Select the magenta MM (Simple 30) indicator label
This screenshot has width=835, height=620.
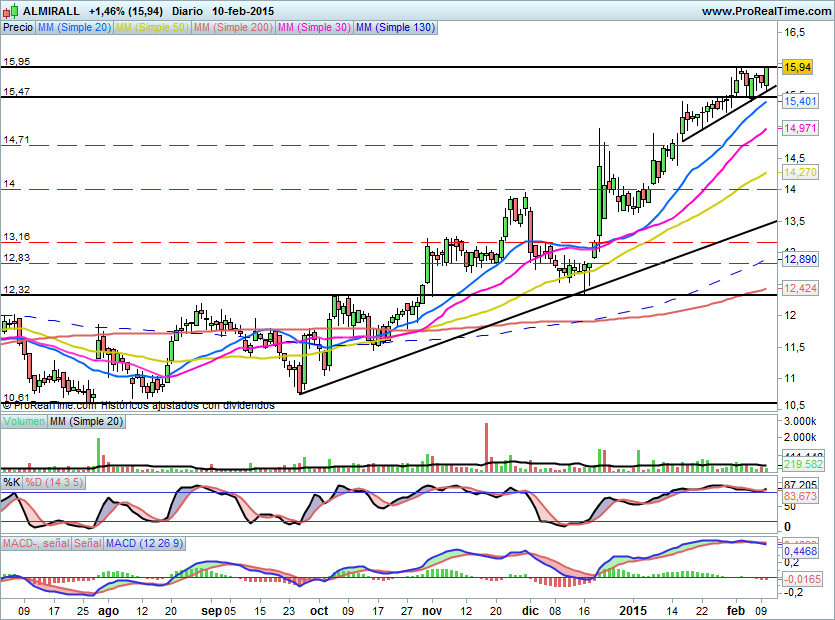click(313, 28)
